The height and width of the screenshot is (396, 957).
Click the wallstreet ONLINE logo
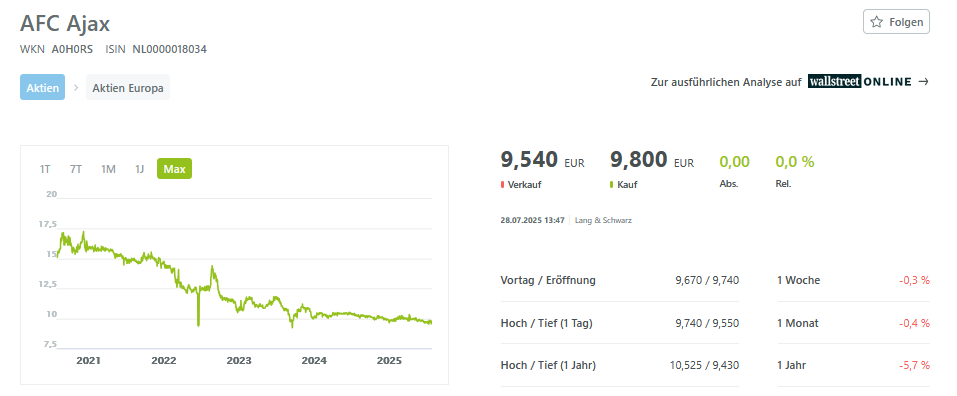click(859, 82)
